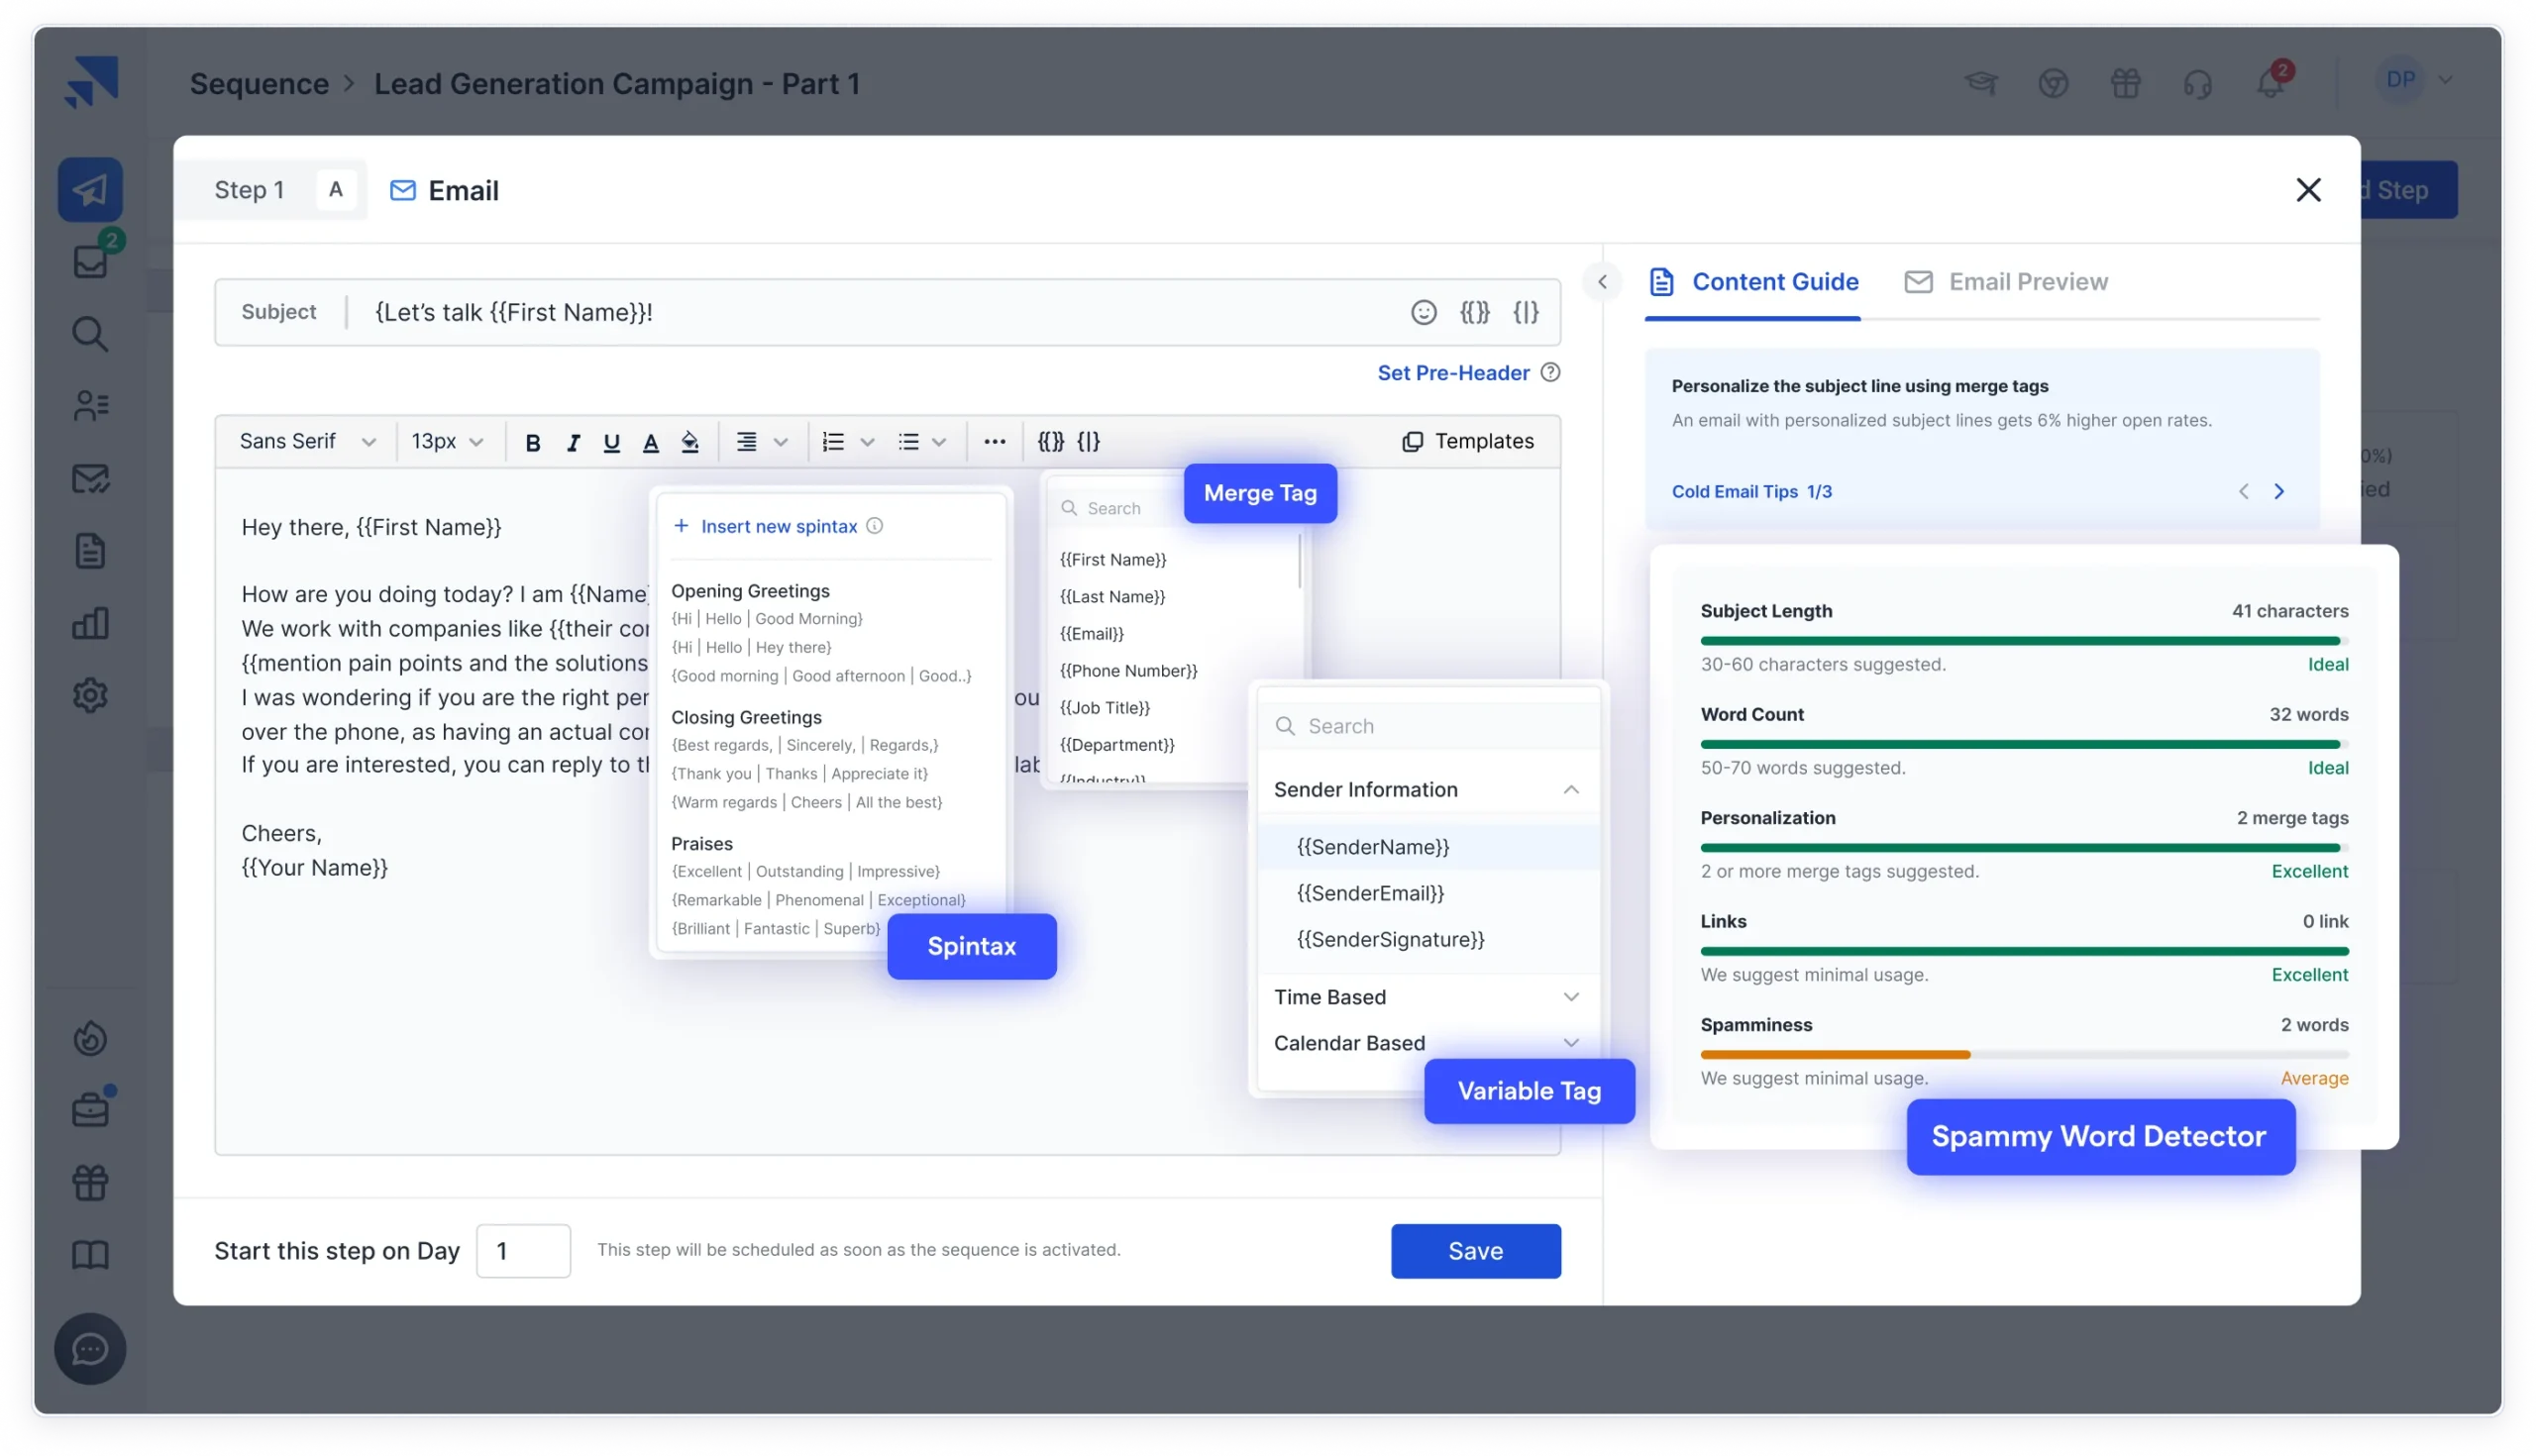Open Settings gear in the sidebar
The width and height of the screenshot is (2536, 1456).
coord(90,695)
